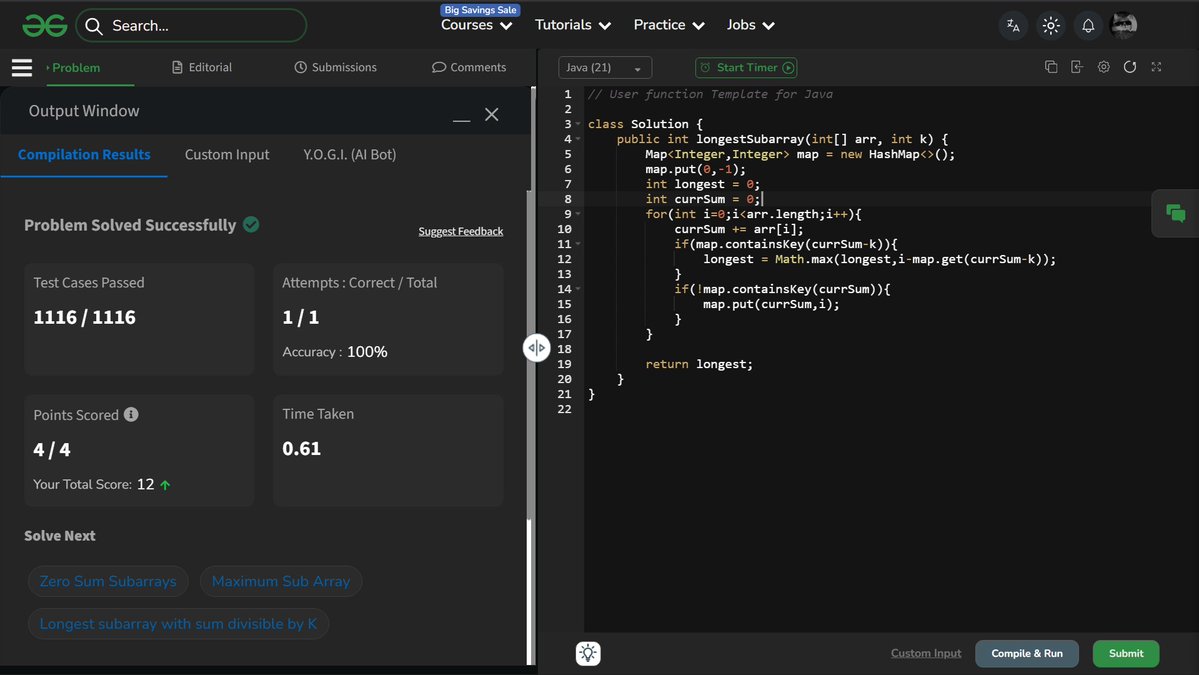Viewport: 1199px width, 675px height.
Task: Click the Big Savings Sale badge
Action: (480, 10)
